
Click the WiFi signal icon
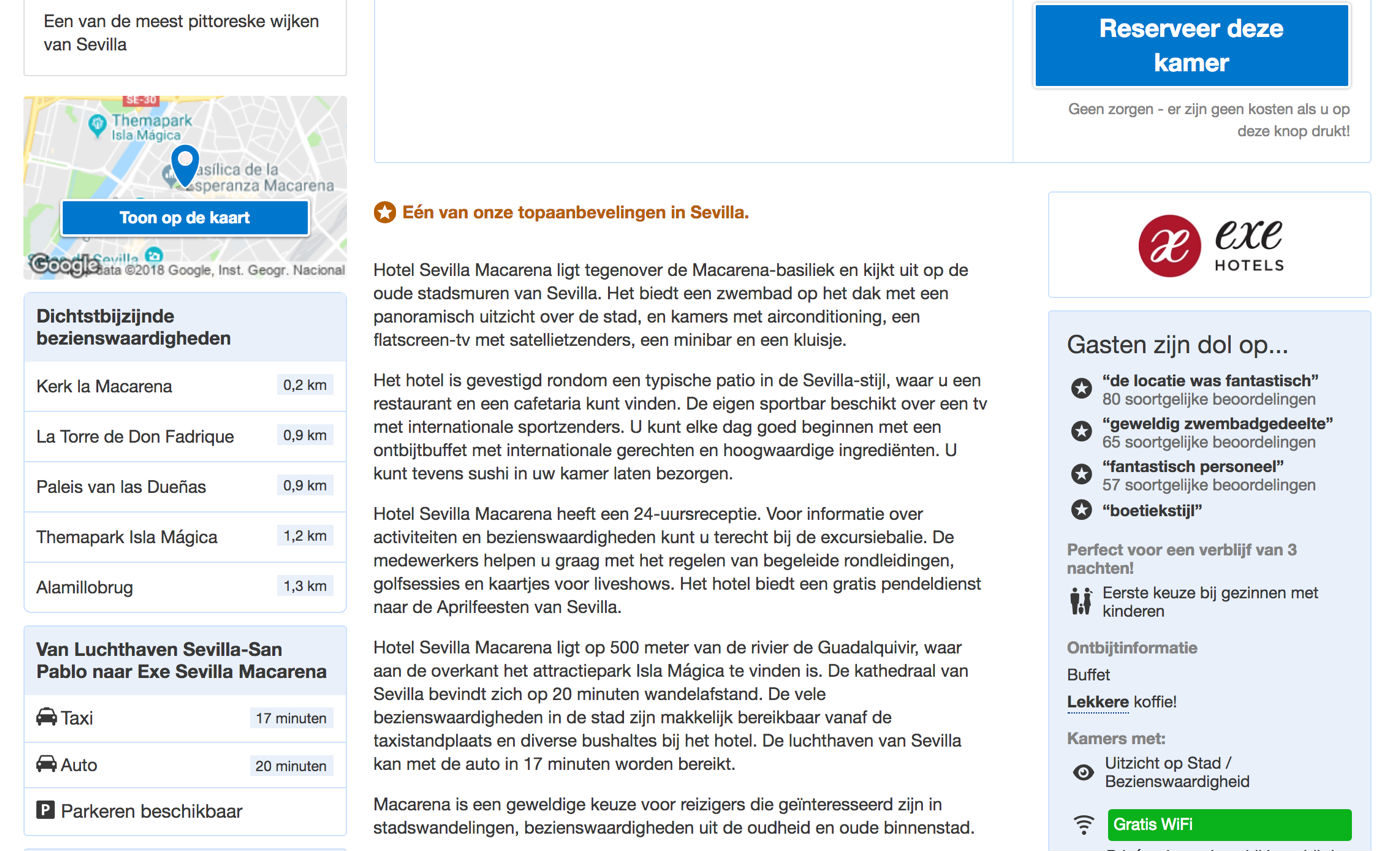click(1083, 825)
